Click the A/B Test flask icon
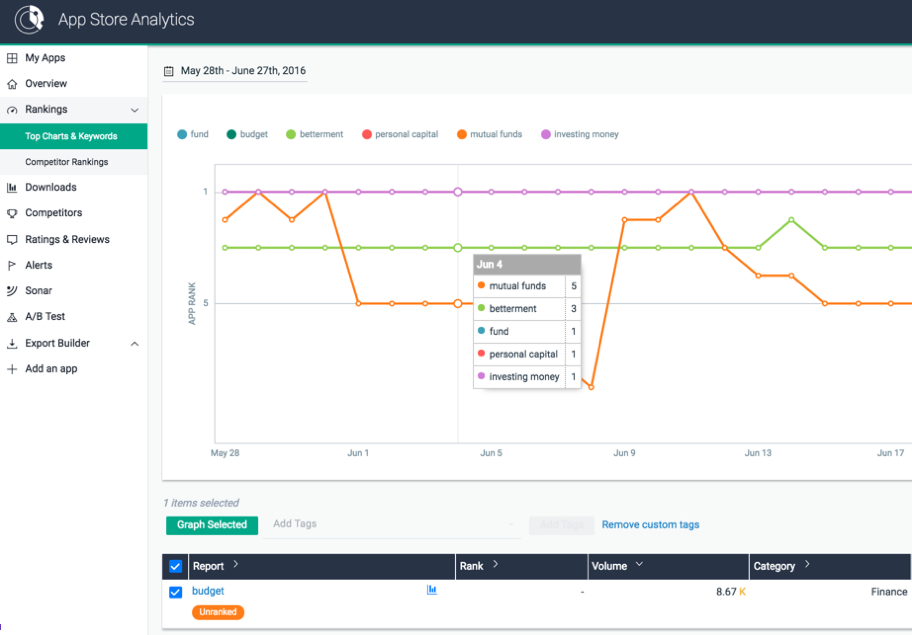 click(12, 317)
